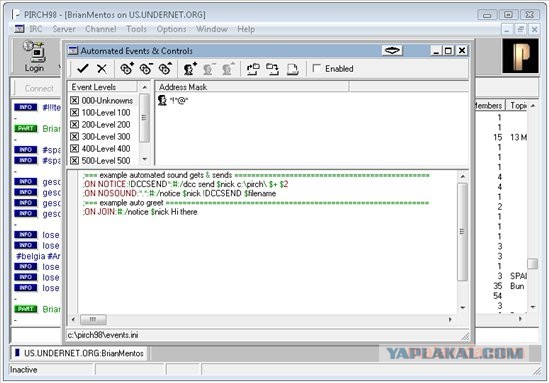Click the remove user address icon
549x383 pixels.
[209, 69]
